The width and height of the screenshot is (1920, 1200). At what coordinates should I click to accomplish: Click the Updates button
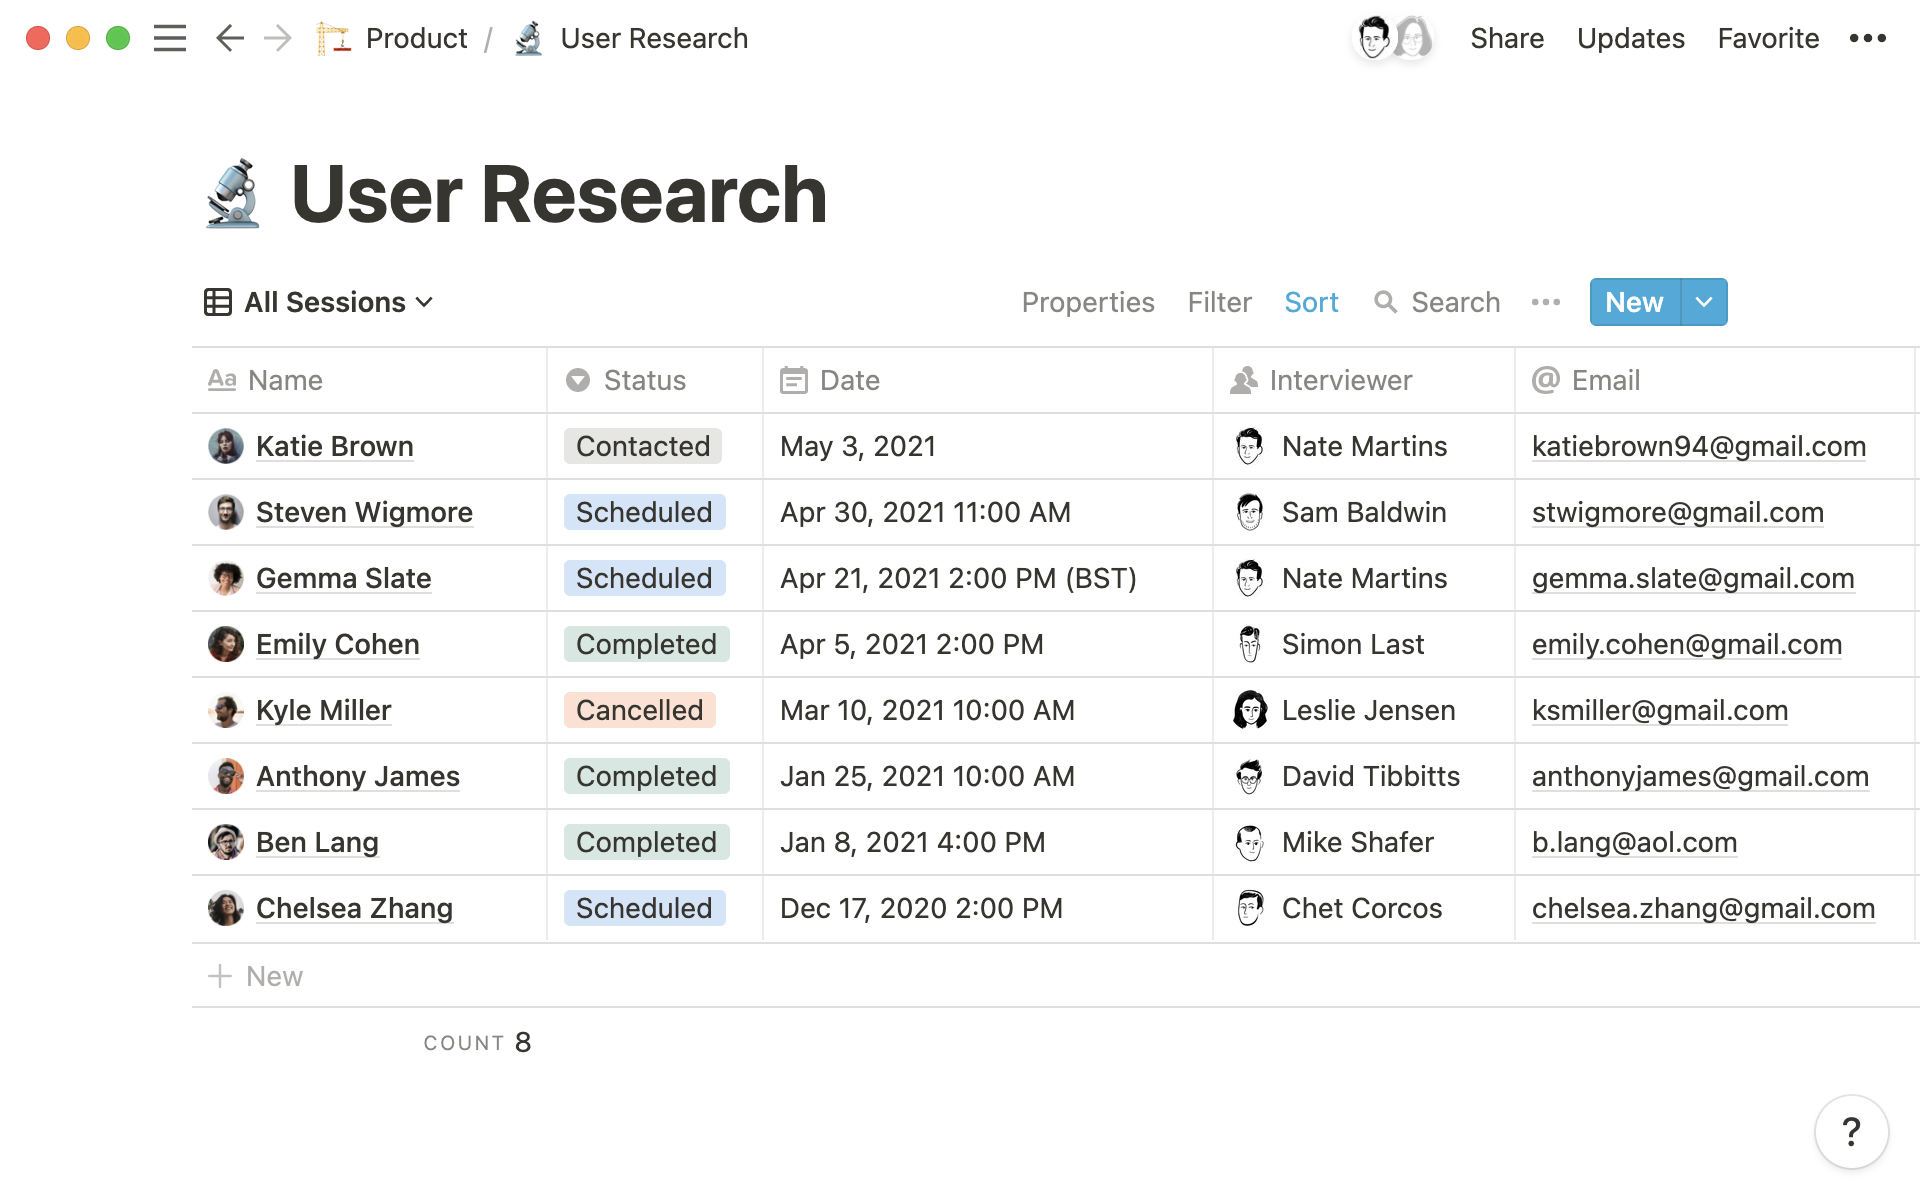pyautogui.click(x=1630, y=37)
